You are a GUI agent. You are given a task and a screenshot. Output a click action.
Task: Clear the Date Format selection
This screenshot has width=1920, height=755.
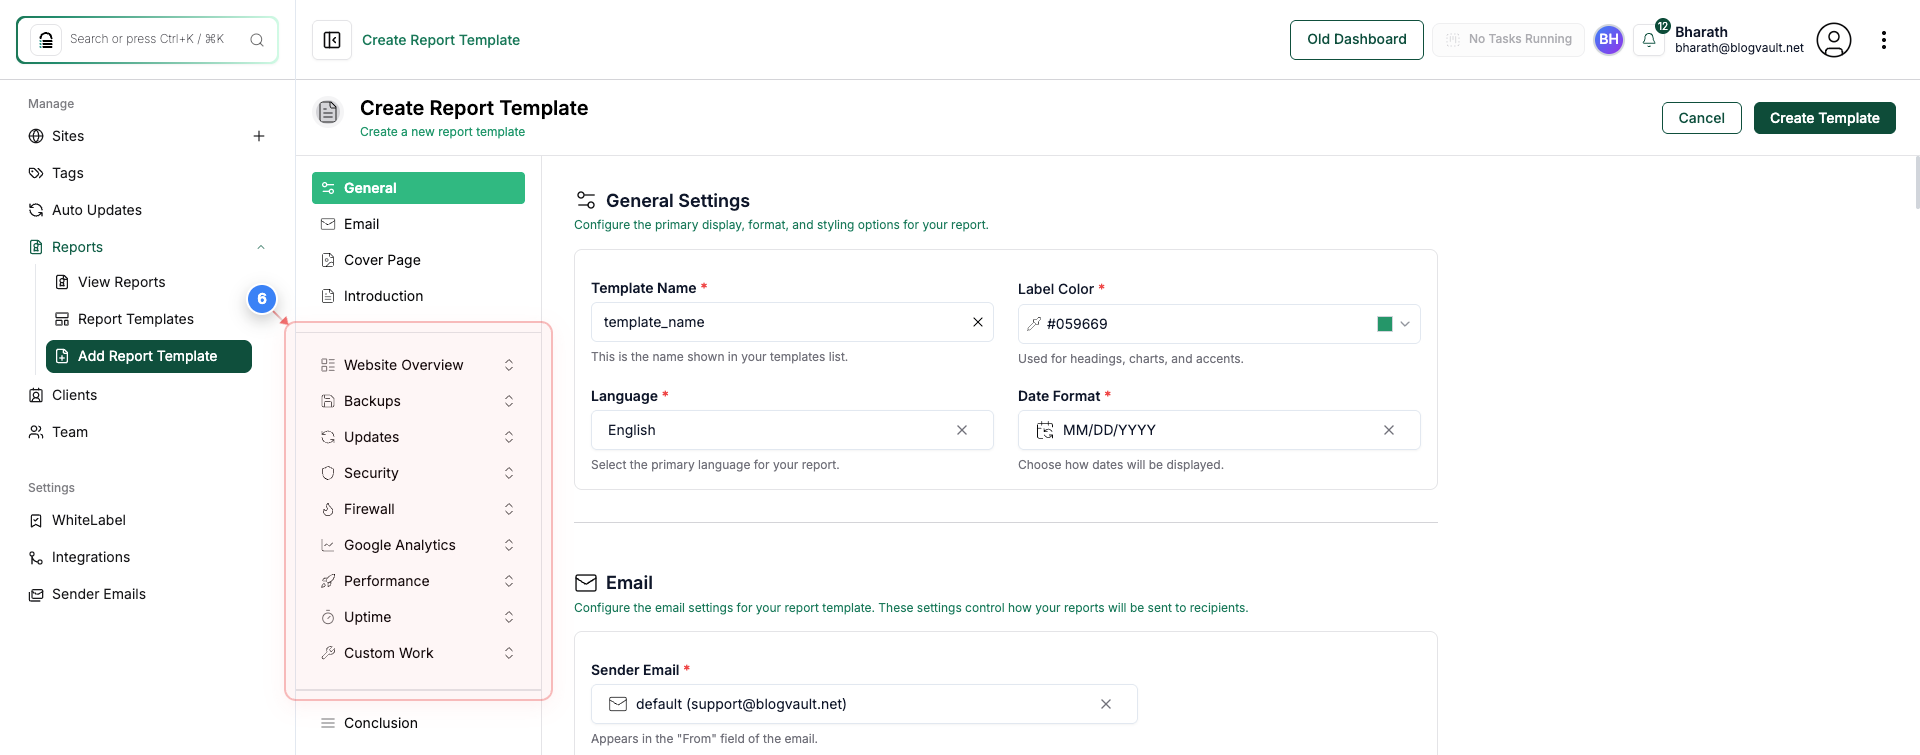pos(1389,430)
